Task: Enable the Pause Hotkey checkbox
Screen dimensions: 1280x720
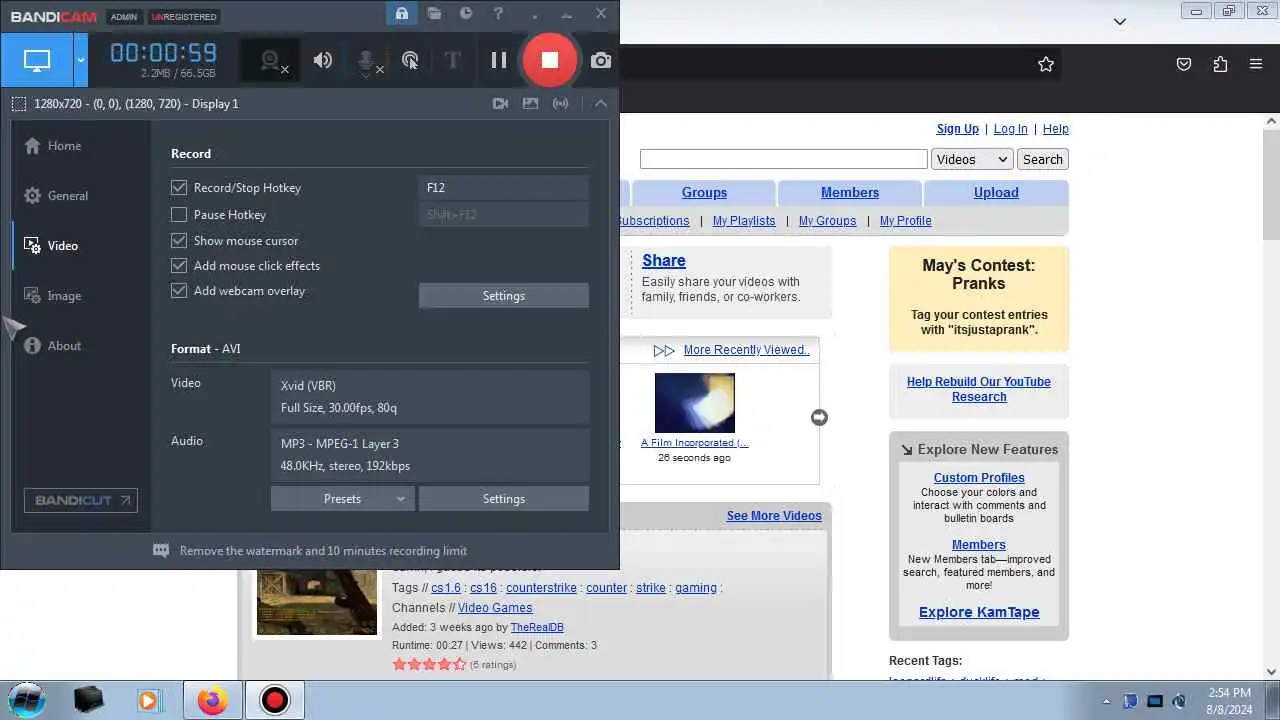Action: 179,214
